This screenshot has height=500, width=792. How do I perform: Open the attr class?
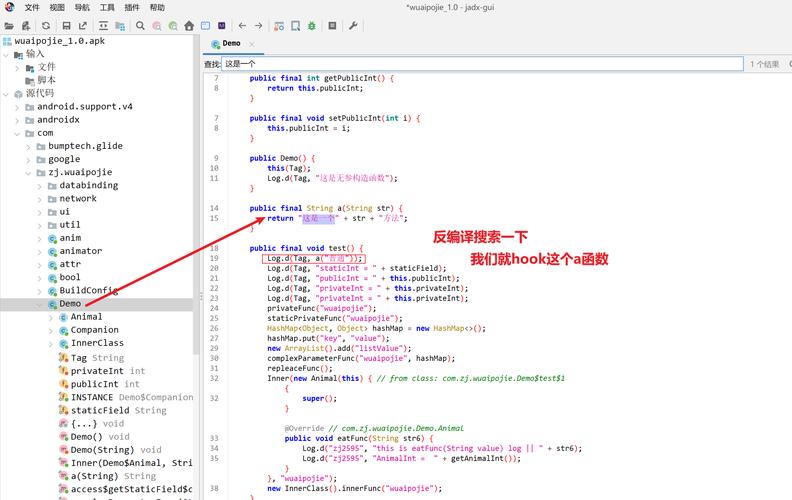pos(70,264)
